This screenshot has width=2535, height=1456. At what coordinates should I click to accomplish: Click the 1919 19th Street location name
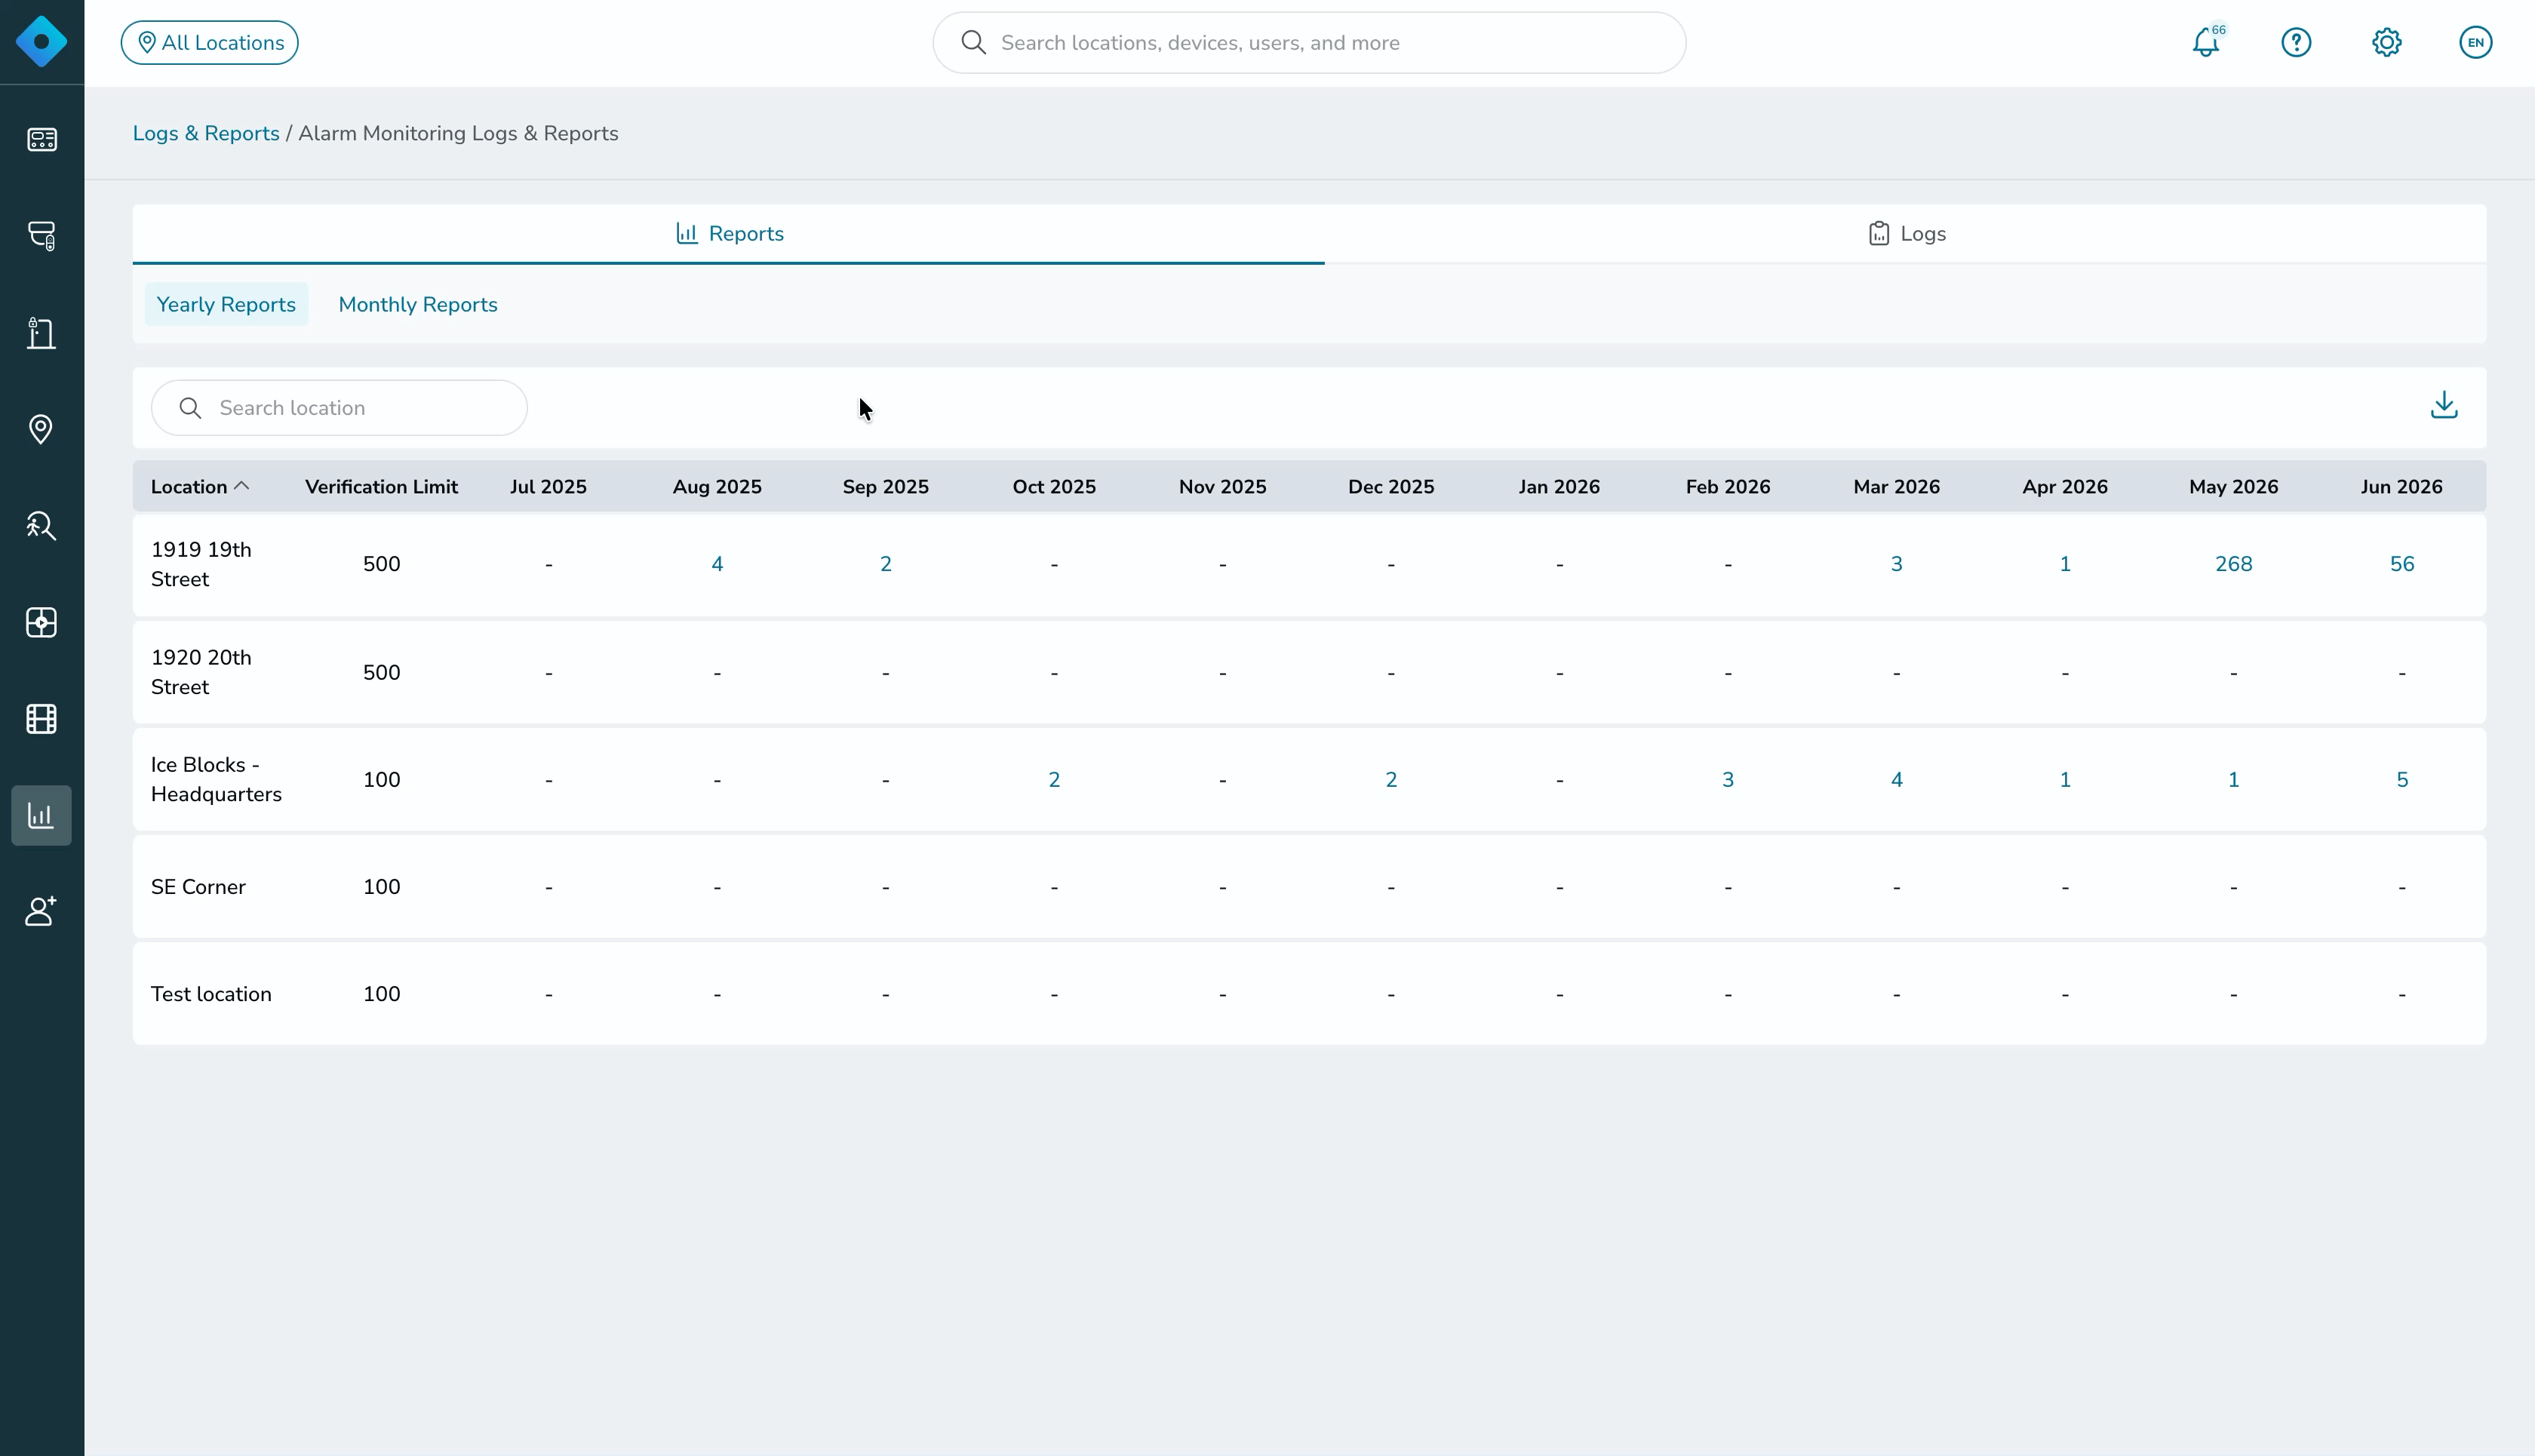pos(201,564)
